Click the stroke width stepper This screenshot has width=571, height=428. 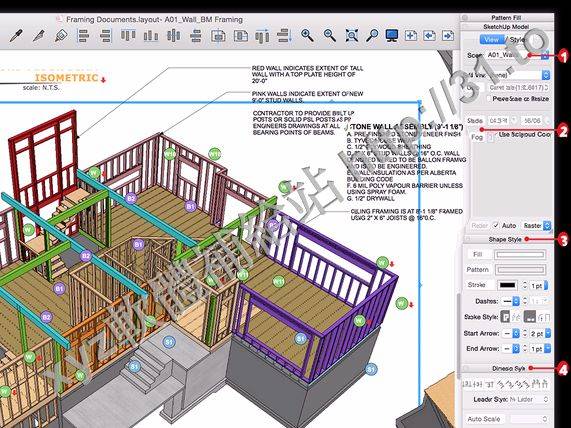pos(525,286)
